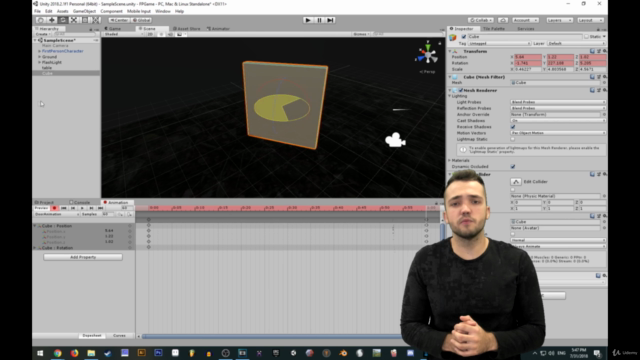This screenshot has width=640, height=360.
Task: Select the Move tool in the toolbar
Action: 52,20
